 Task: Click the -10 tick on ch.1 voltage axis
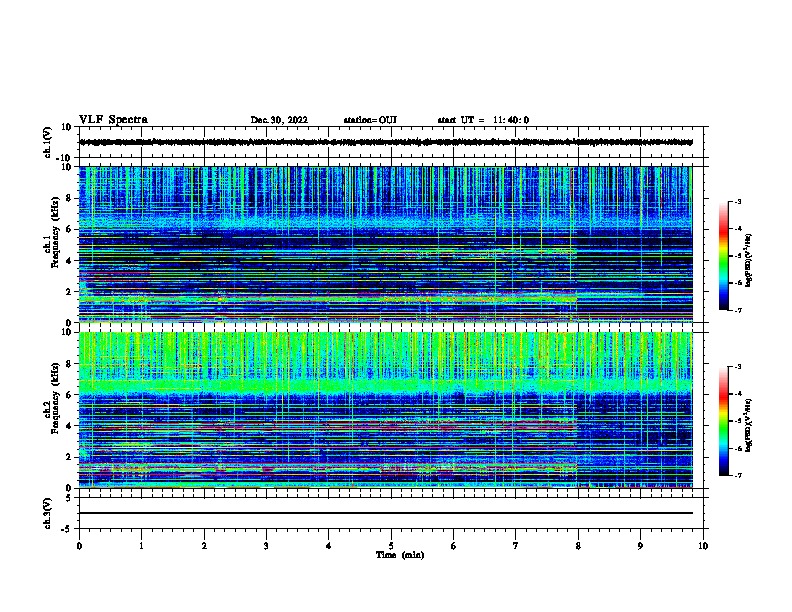coord(65,158)
